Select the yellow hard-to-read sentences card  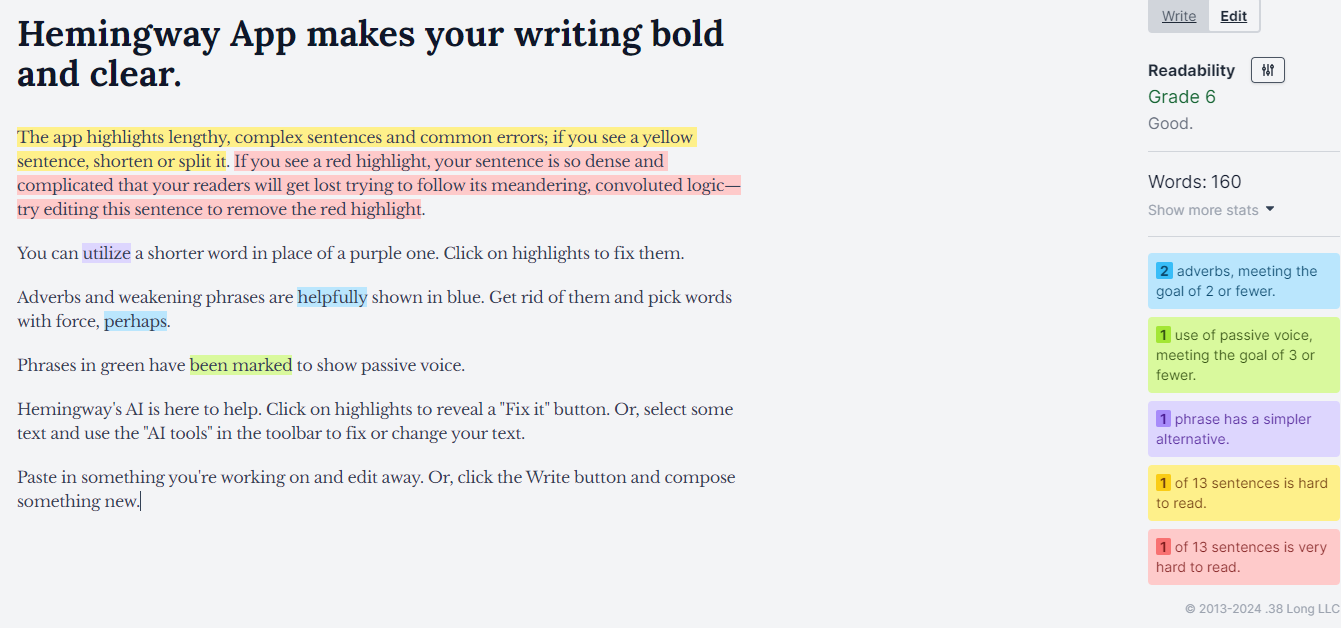(1242, 492)
